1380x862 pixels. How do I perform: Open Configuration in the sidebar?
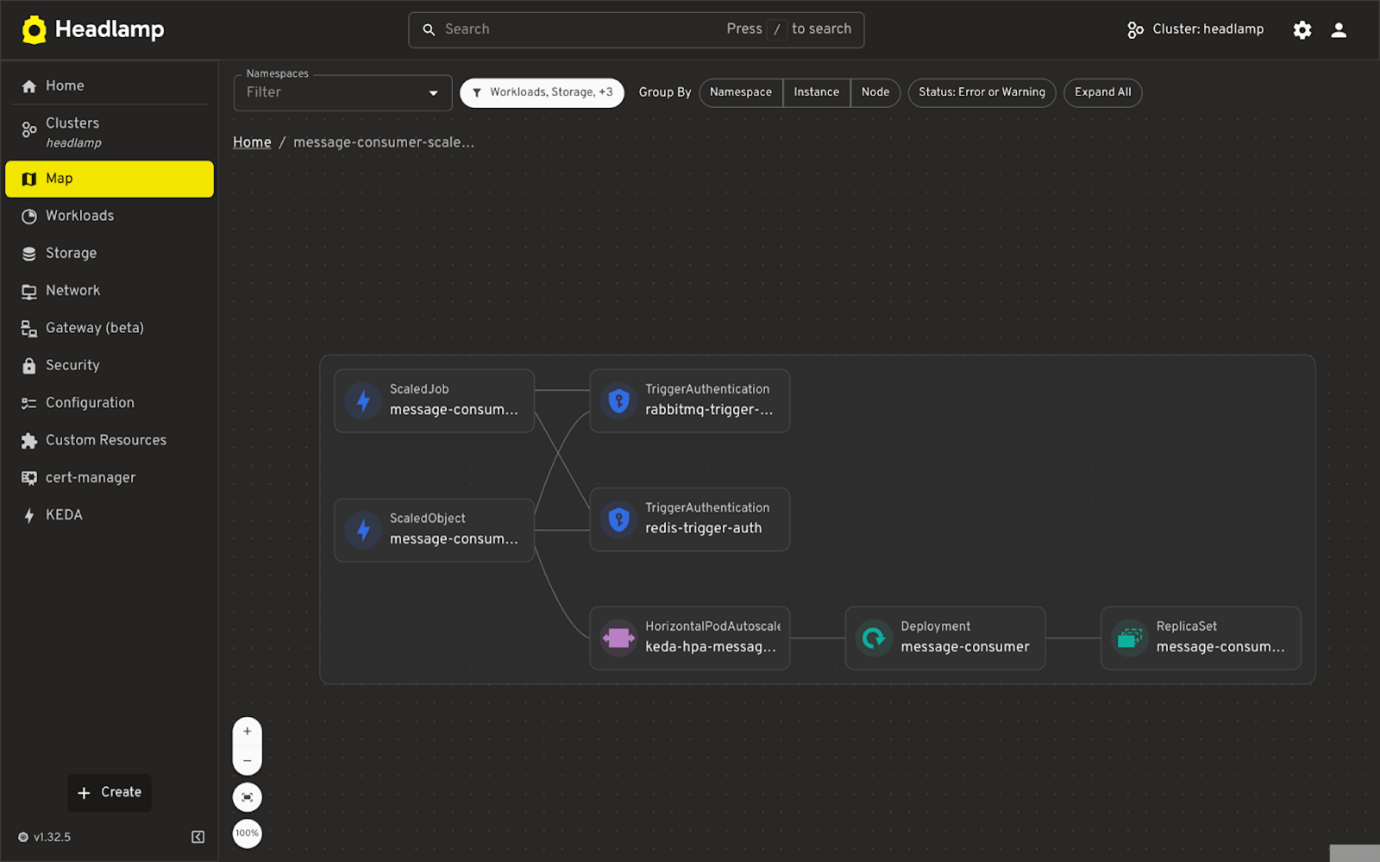pos(110,403)
